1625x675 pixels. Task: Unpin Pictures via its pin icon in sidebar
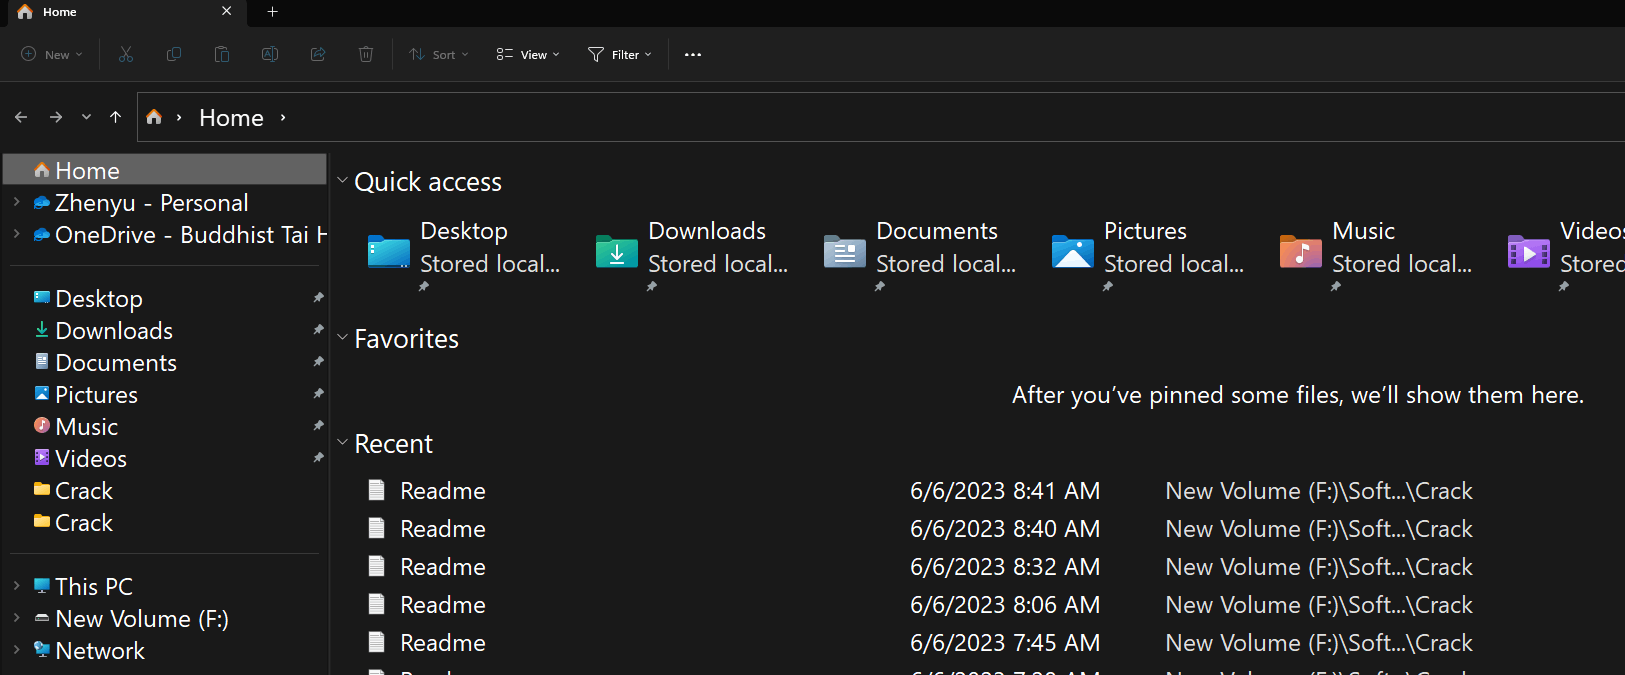coord(318,393)
